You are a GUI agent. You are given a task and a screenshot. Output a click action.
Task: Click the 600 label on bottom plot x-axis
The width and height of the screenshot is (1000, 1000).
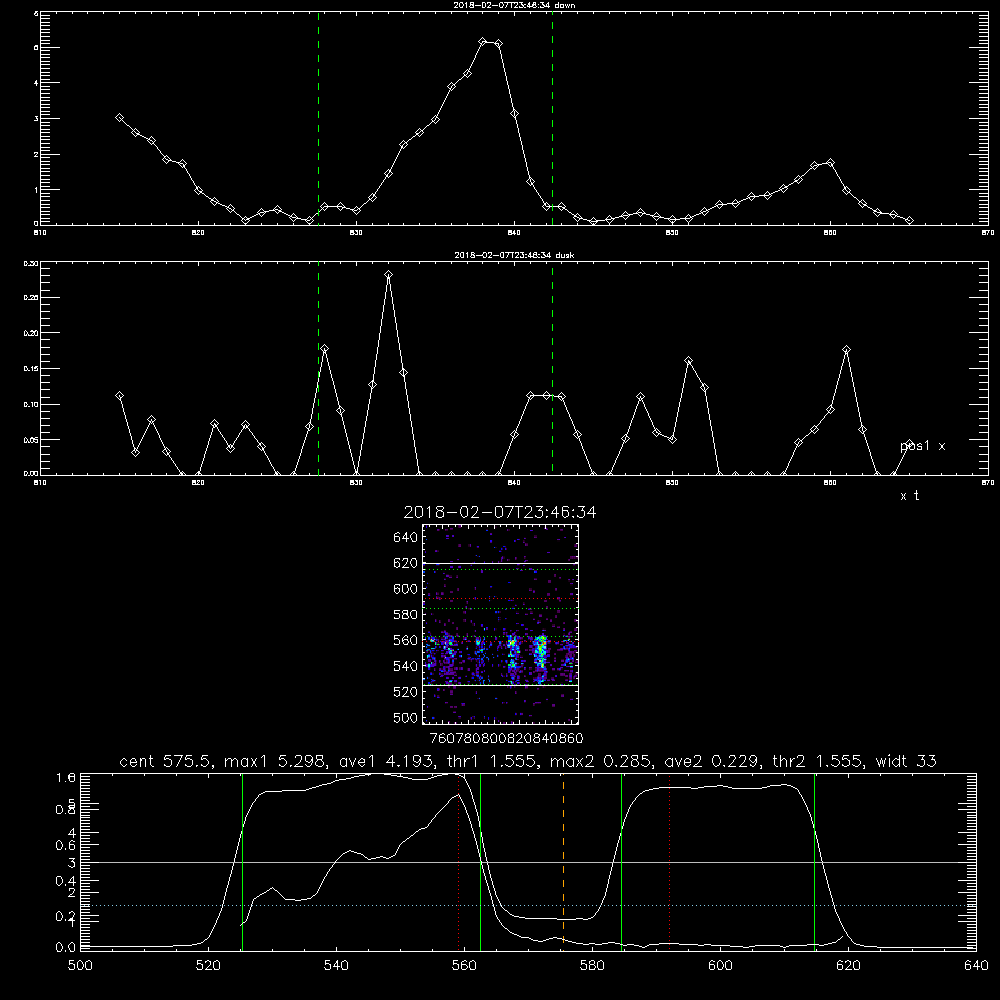click(x=721, y=966)
